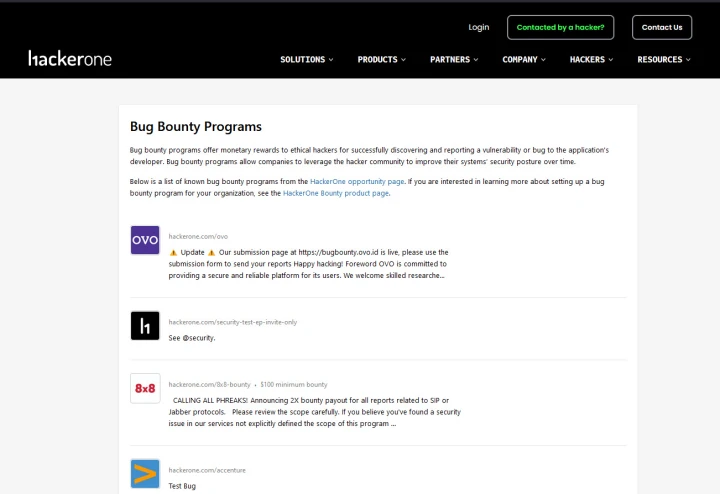Image resolution: width=720 pixels, height=494 pixels.
Task: Open the hackerone.com/8x8-bounty link
Action: 209,385
